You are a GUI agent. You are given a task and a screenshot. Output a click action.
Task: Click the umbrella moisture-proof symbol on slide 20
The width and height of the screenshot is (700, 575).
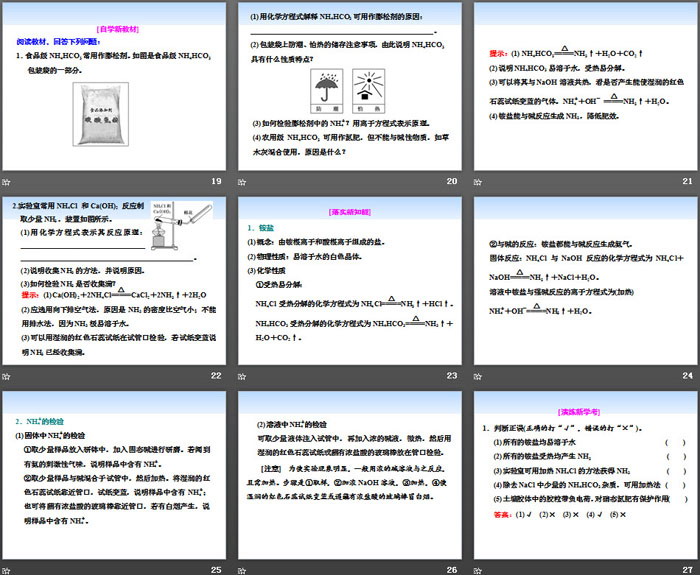point(327,87)
